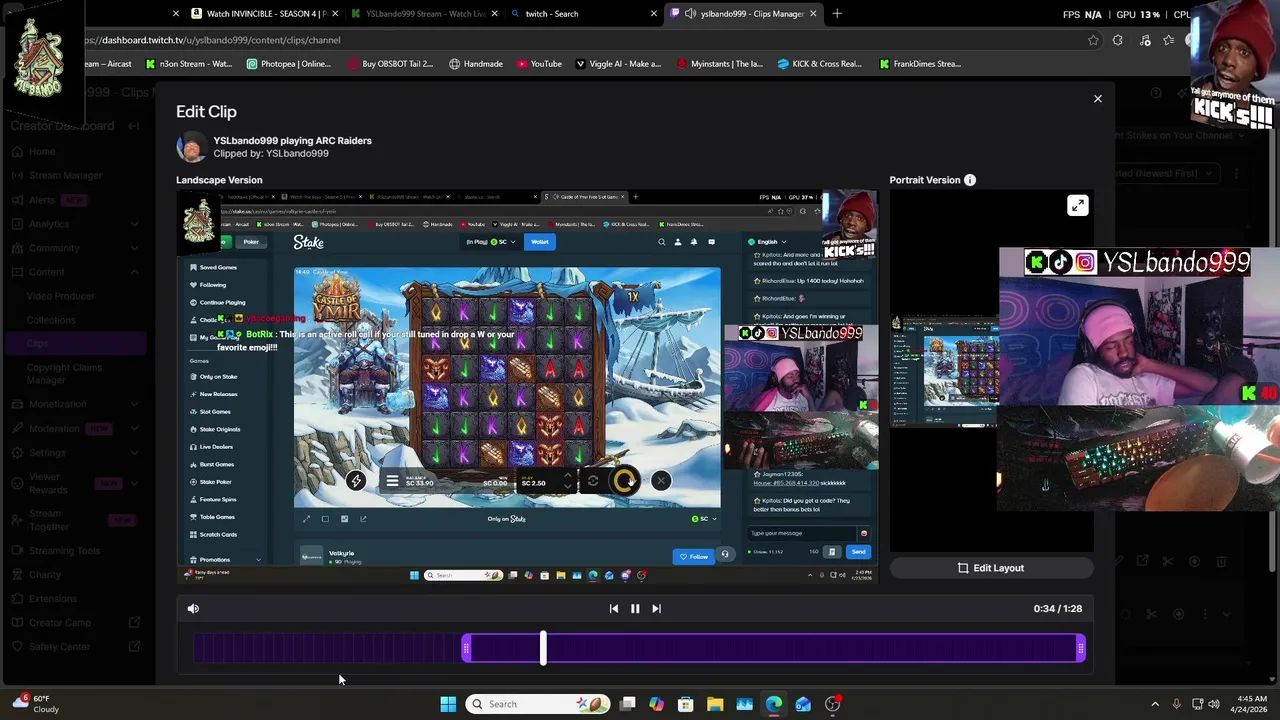Open Myinstants bookmark

pyautogui.click(x=720, y=64)
